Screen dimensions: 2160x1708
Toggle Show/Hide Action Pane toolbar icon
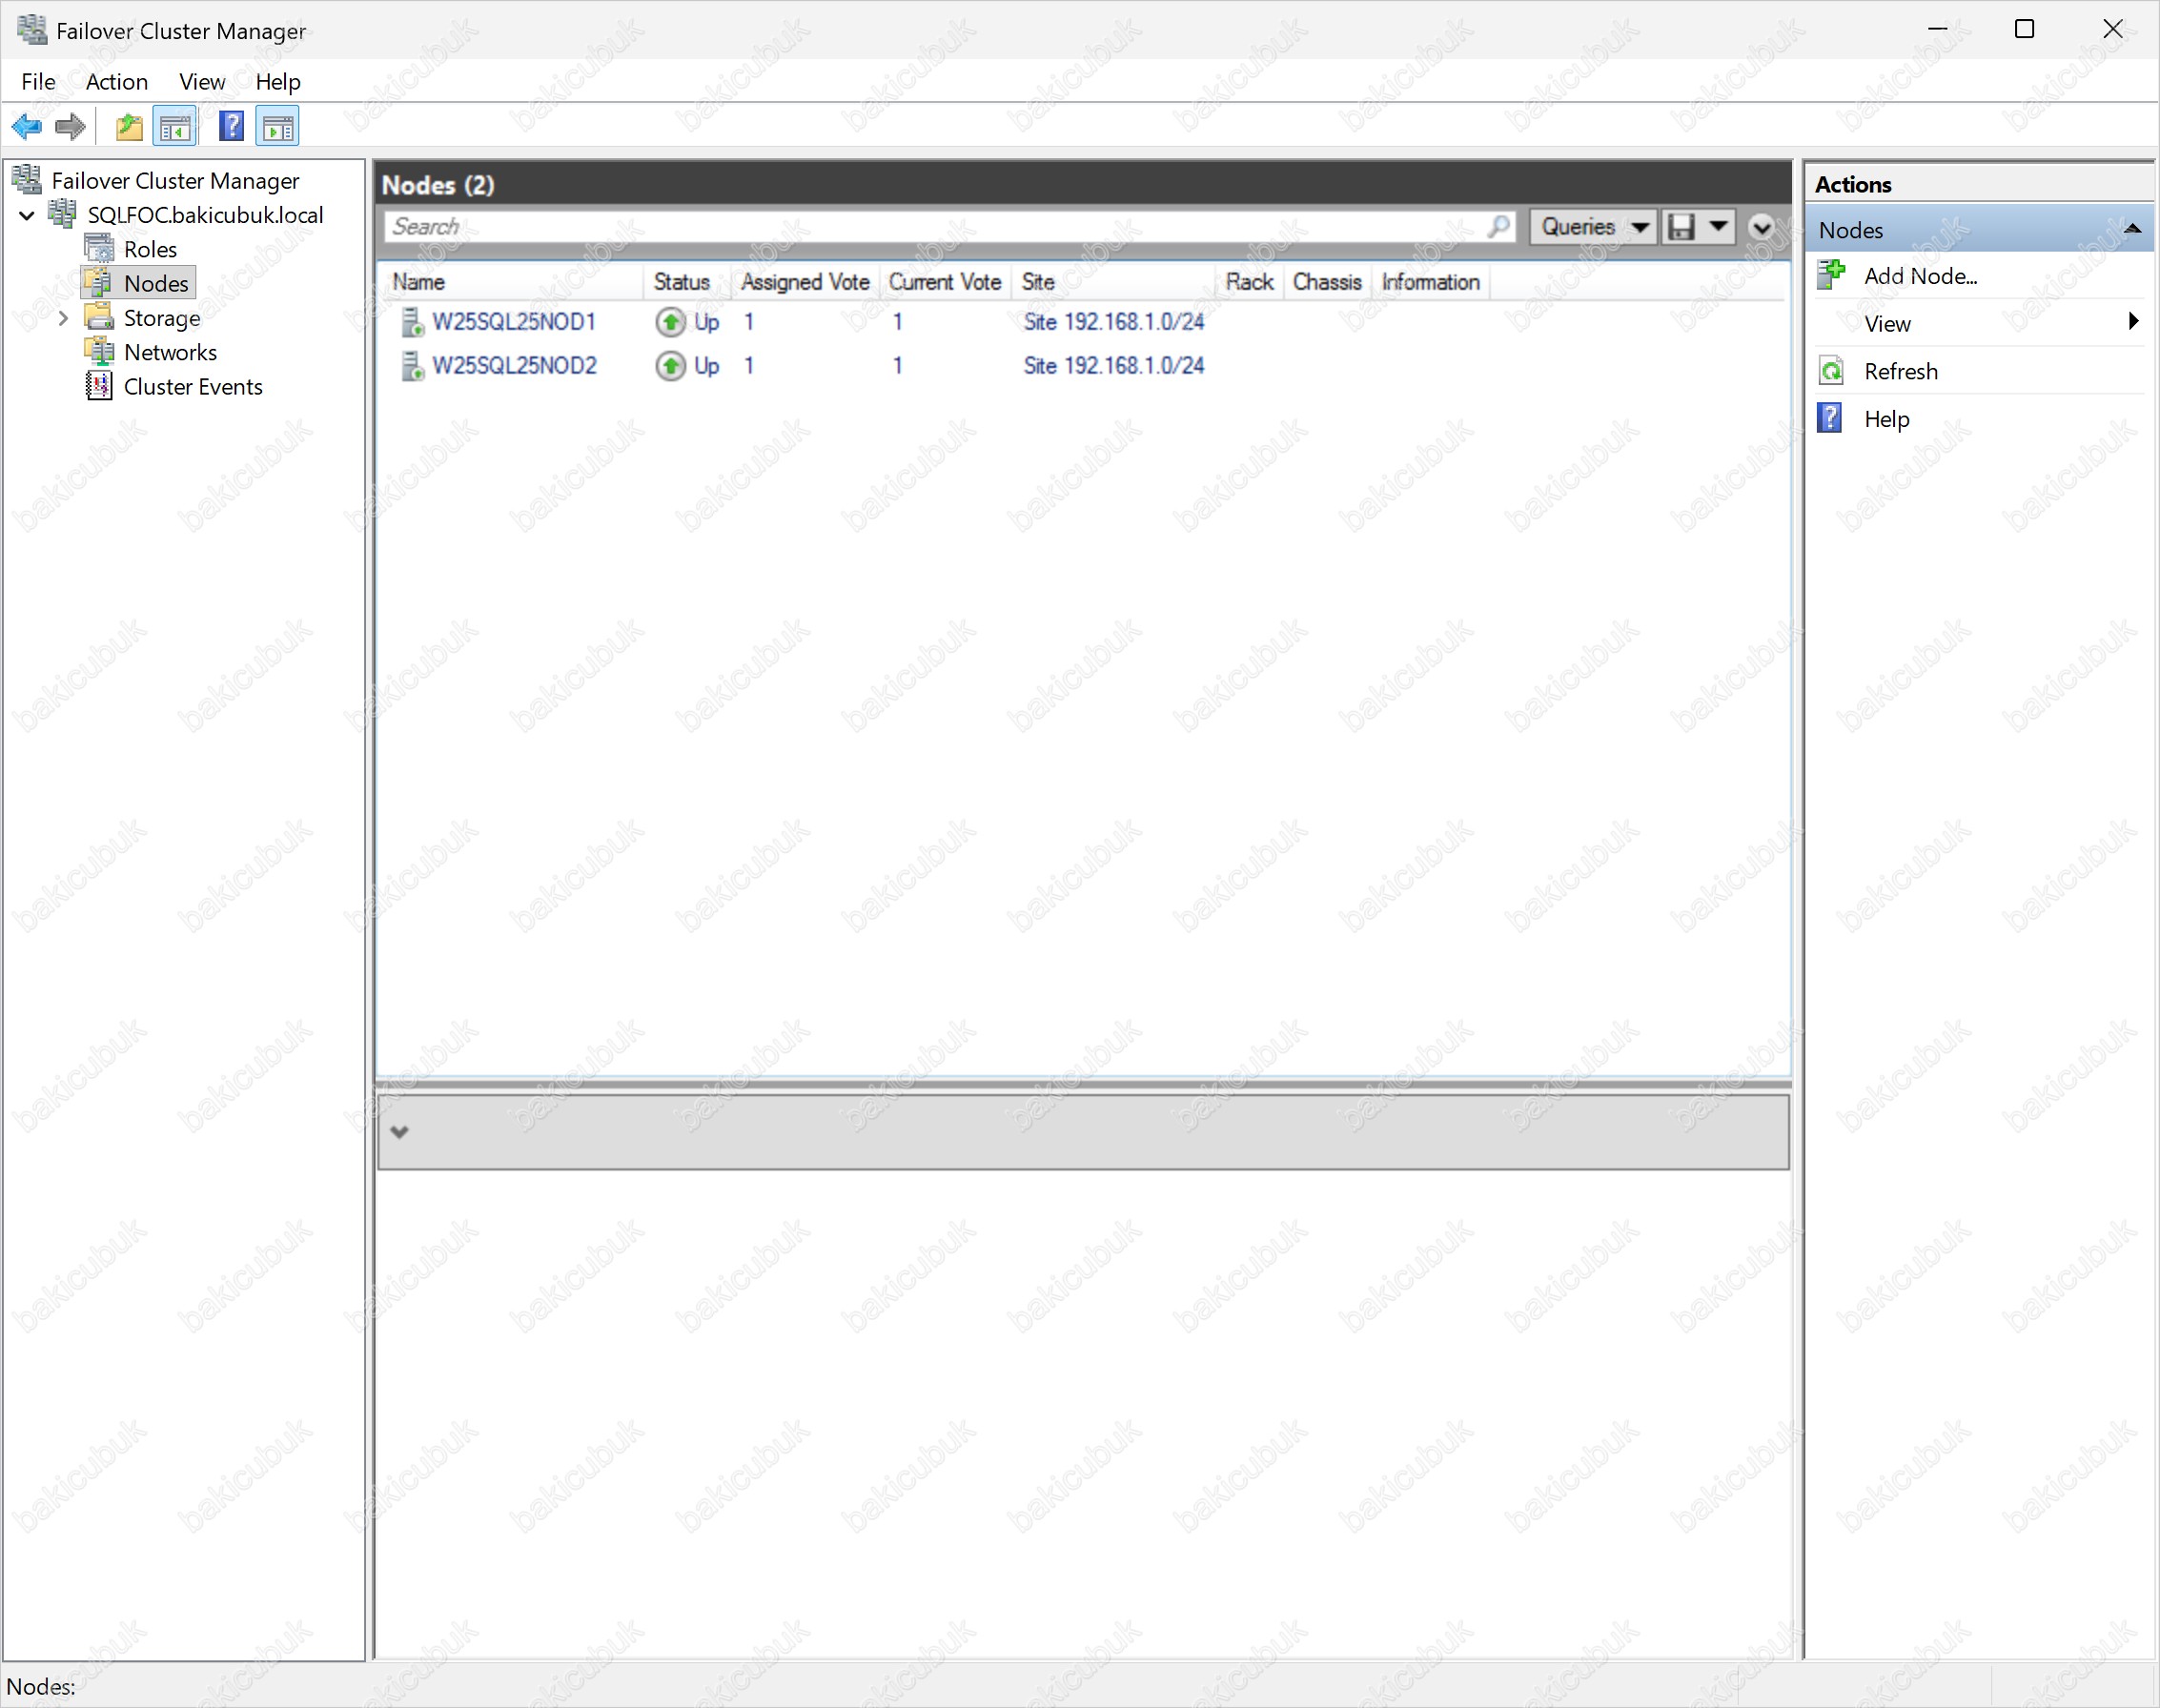pos(278,127)
